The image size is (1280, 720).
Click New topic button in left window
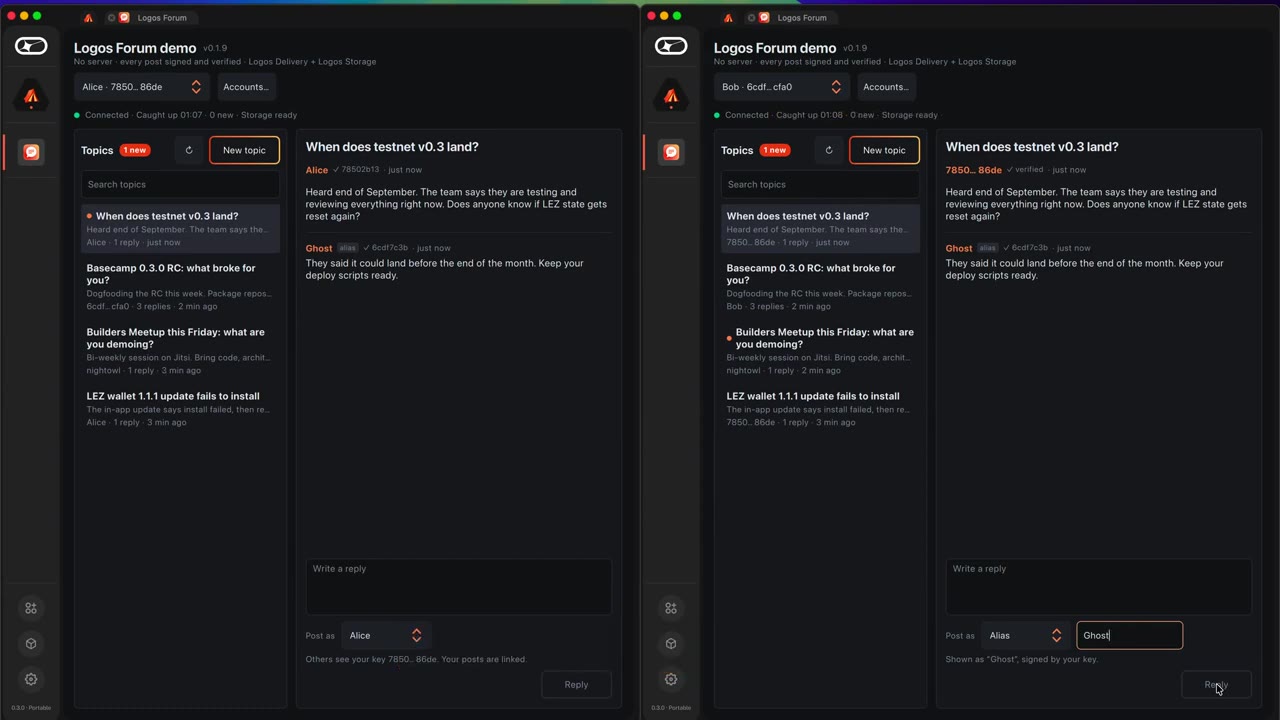tap(244, 150)
